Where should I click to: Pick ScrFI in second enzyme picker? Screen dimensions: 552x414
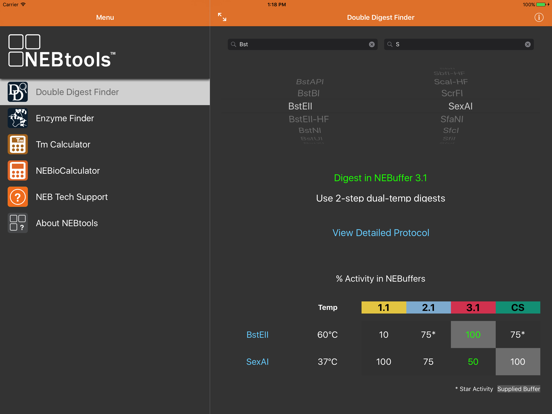(452, 93)
